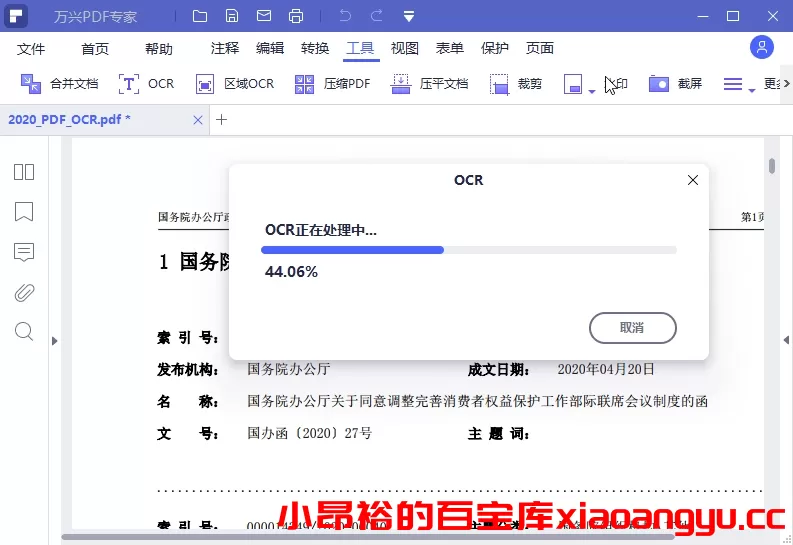Click the 万兴PDF专家 app logo
793x545 pixels.
coord(16,16)
